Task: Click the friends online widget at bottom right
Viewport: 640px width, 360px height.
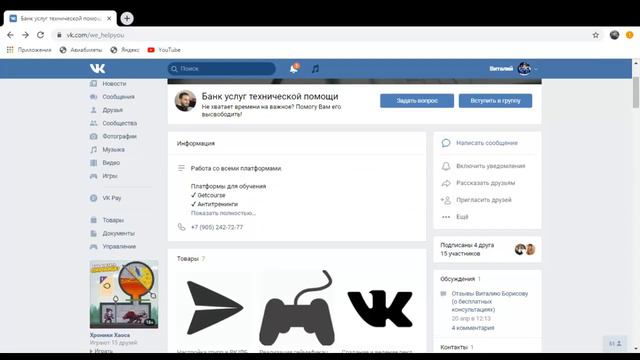Action: click(x=615, y=344)
